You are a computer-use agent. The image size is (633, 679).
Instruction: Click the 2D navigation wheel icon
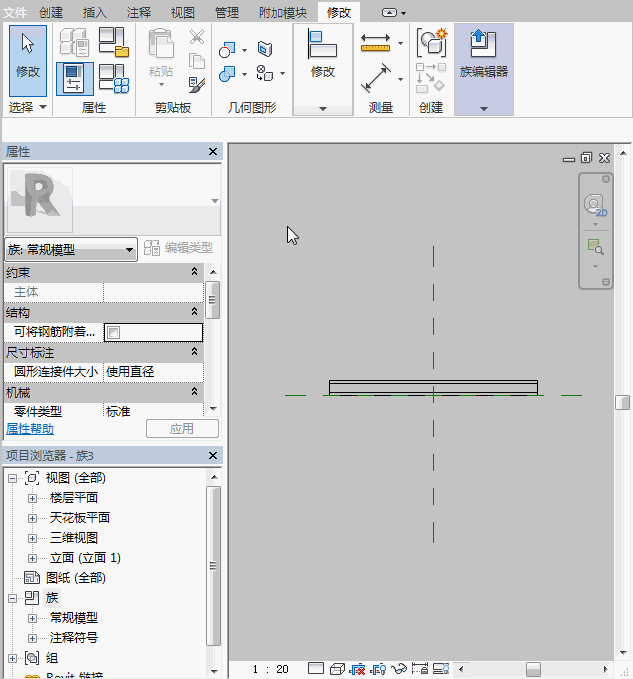pyautogui.click(x=595, y=206)
